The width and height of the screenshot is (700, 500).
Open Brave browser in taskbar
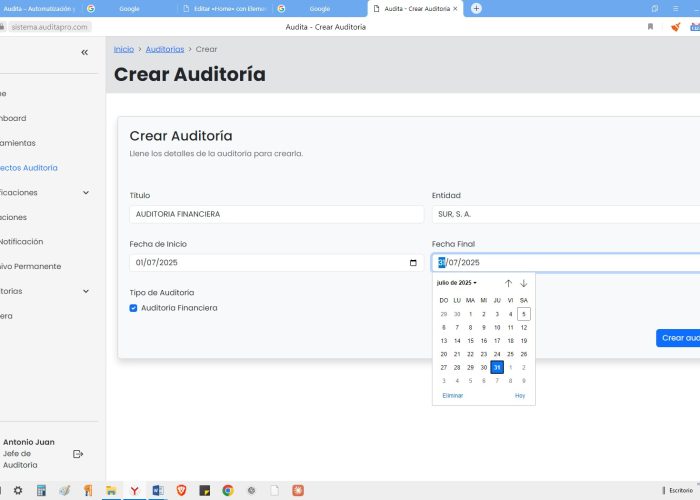click(x=181, y=491)
